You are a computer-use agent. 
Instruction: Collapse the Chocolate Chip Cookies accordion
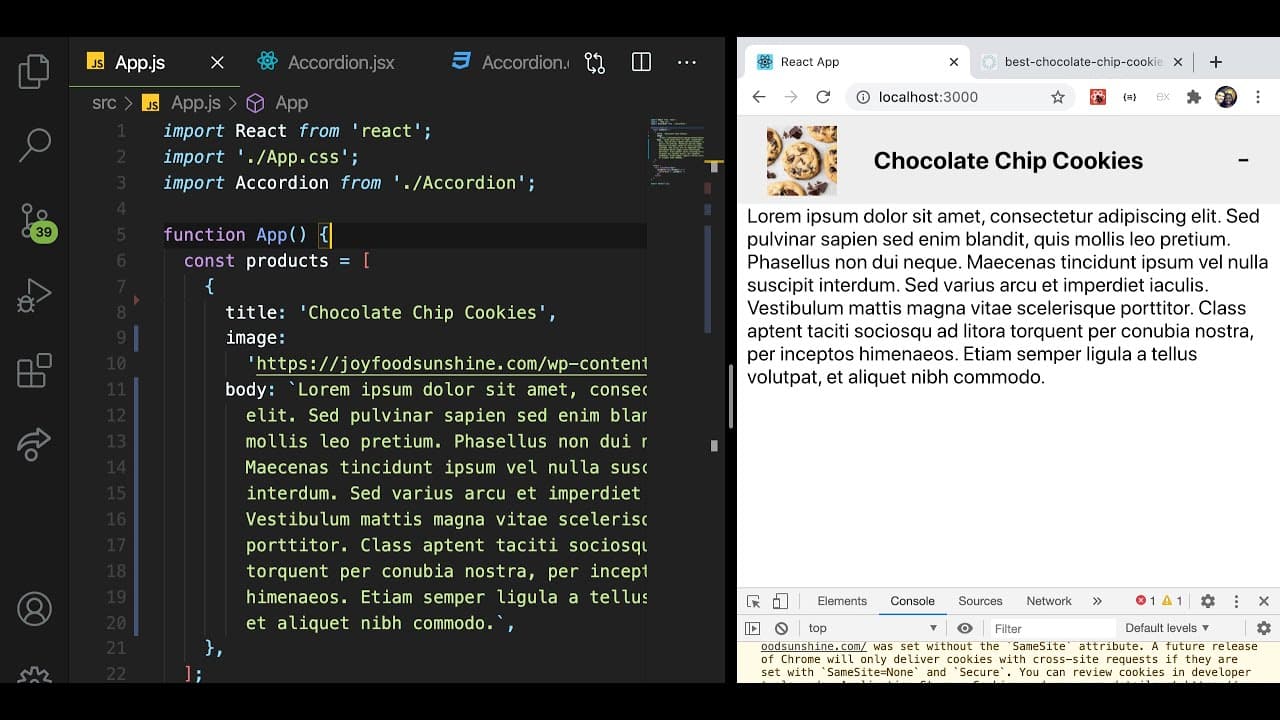click(x=1243, y=160)
